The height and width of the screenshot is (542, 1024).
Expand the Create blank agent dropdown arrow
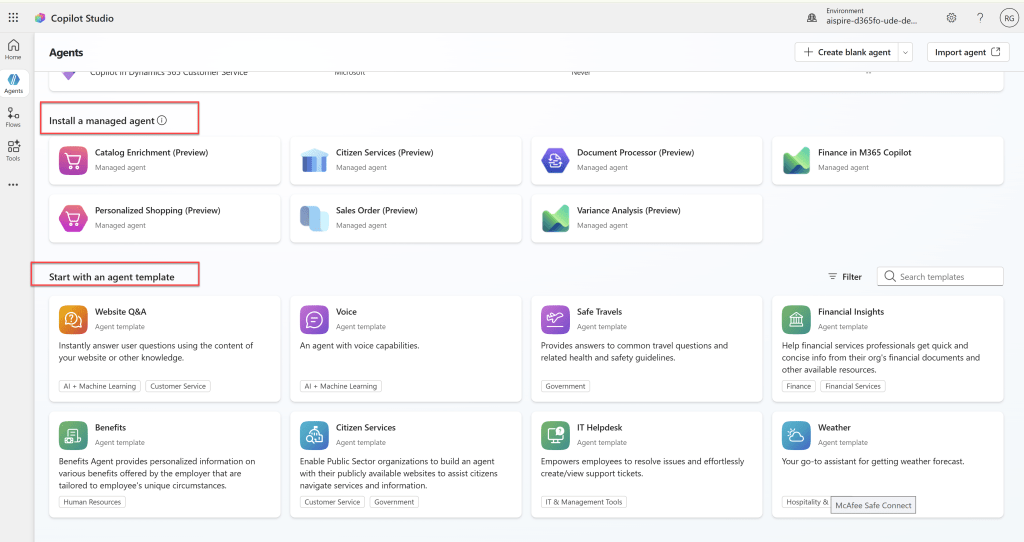tap(905, 52)
